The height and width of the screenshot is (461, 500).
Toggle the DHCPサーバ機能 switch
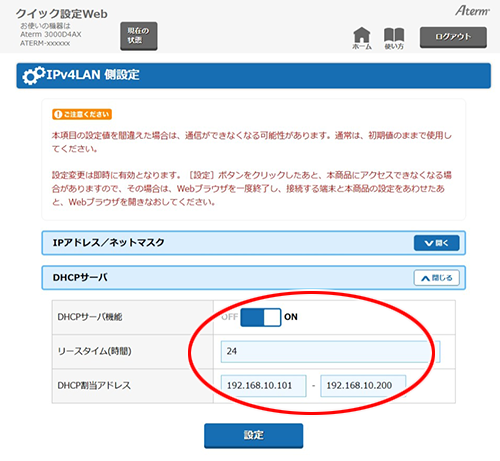(261, 317)
